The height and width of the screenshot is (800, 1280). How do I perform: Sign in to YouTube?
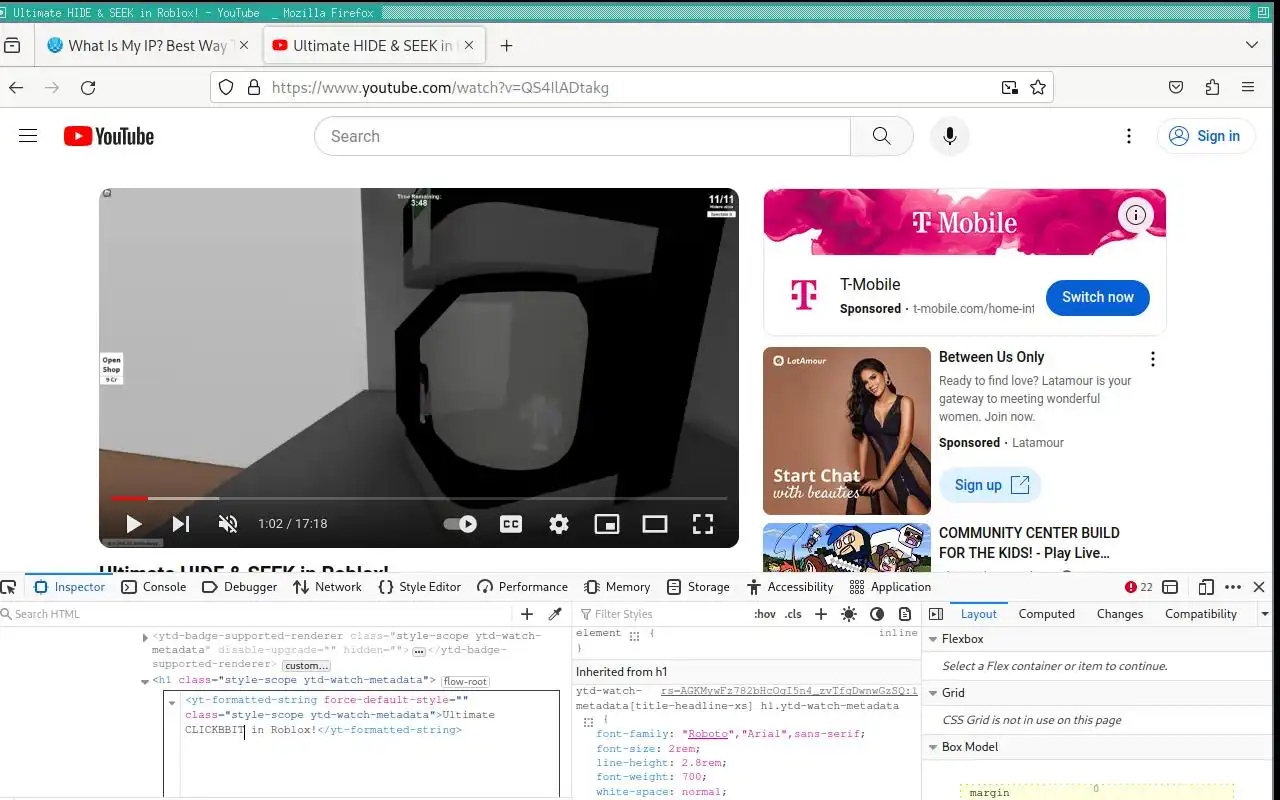[1206, 136]
